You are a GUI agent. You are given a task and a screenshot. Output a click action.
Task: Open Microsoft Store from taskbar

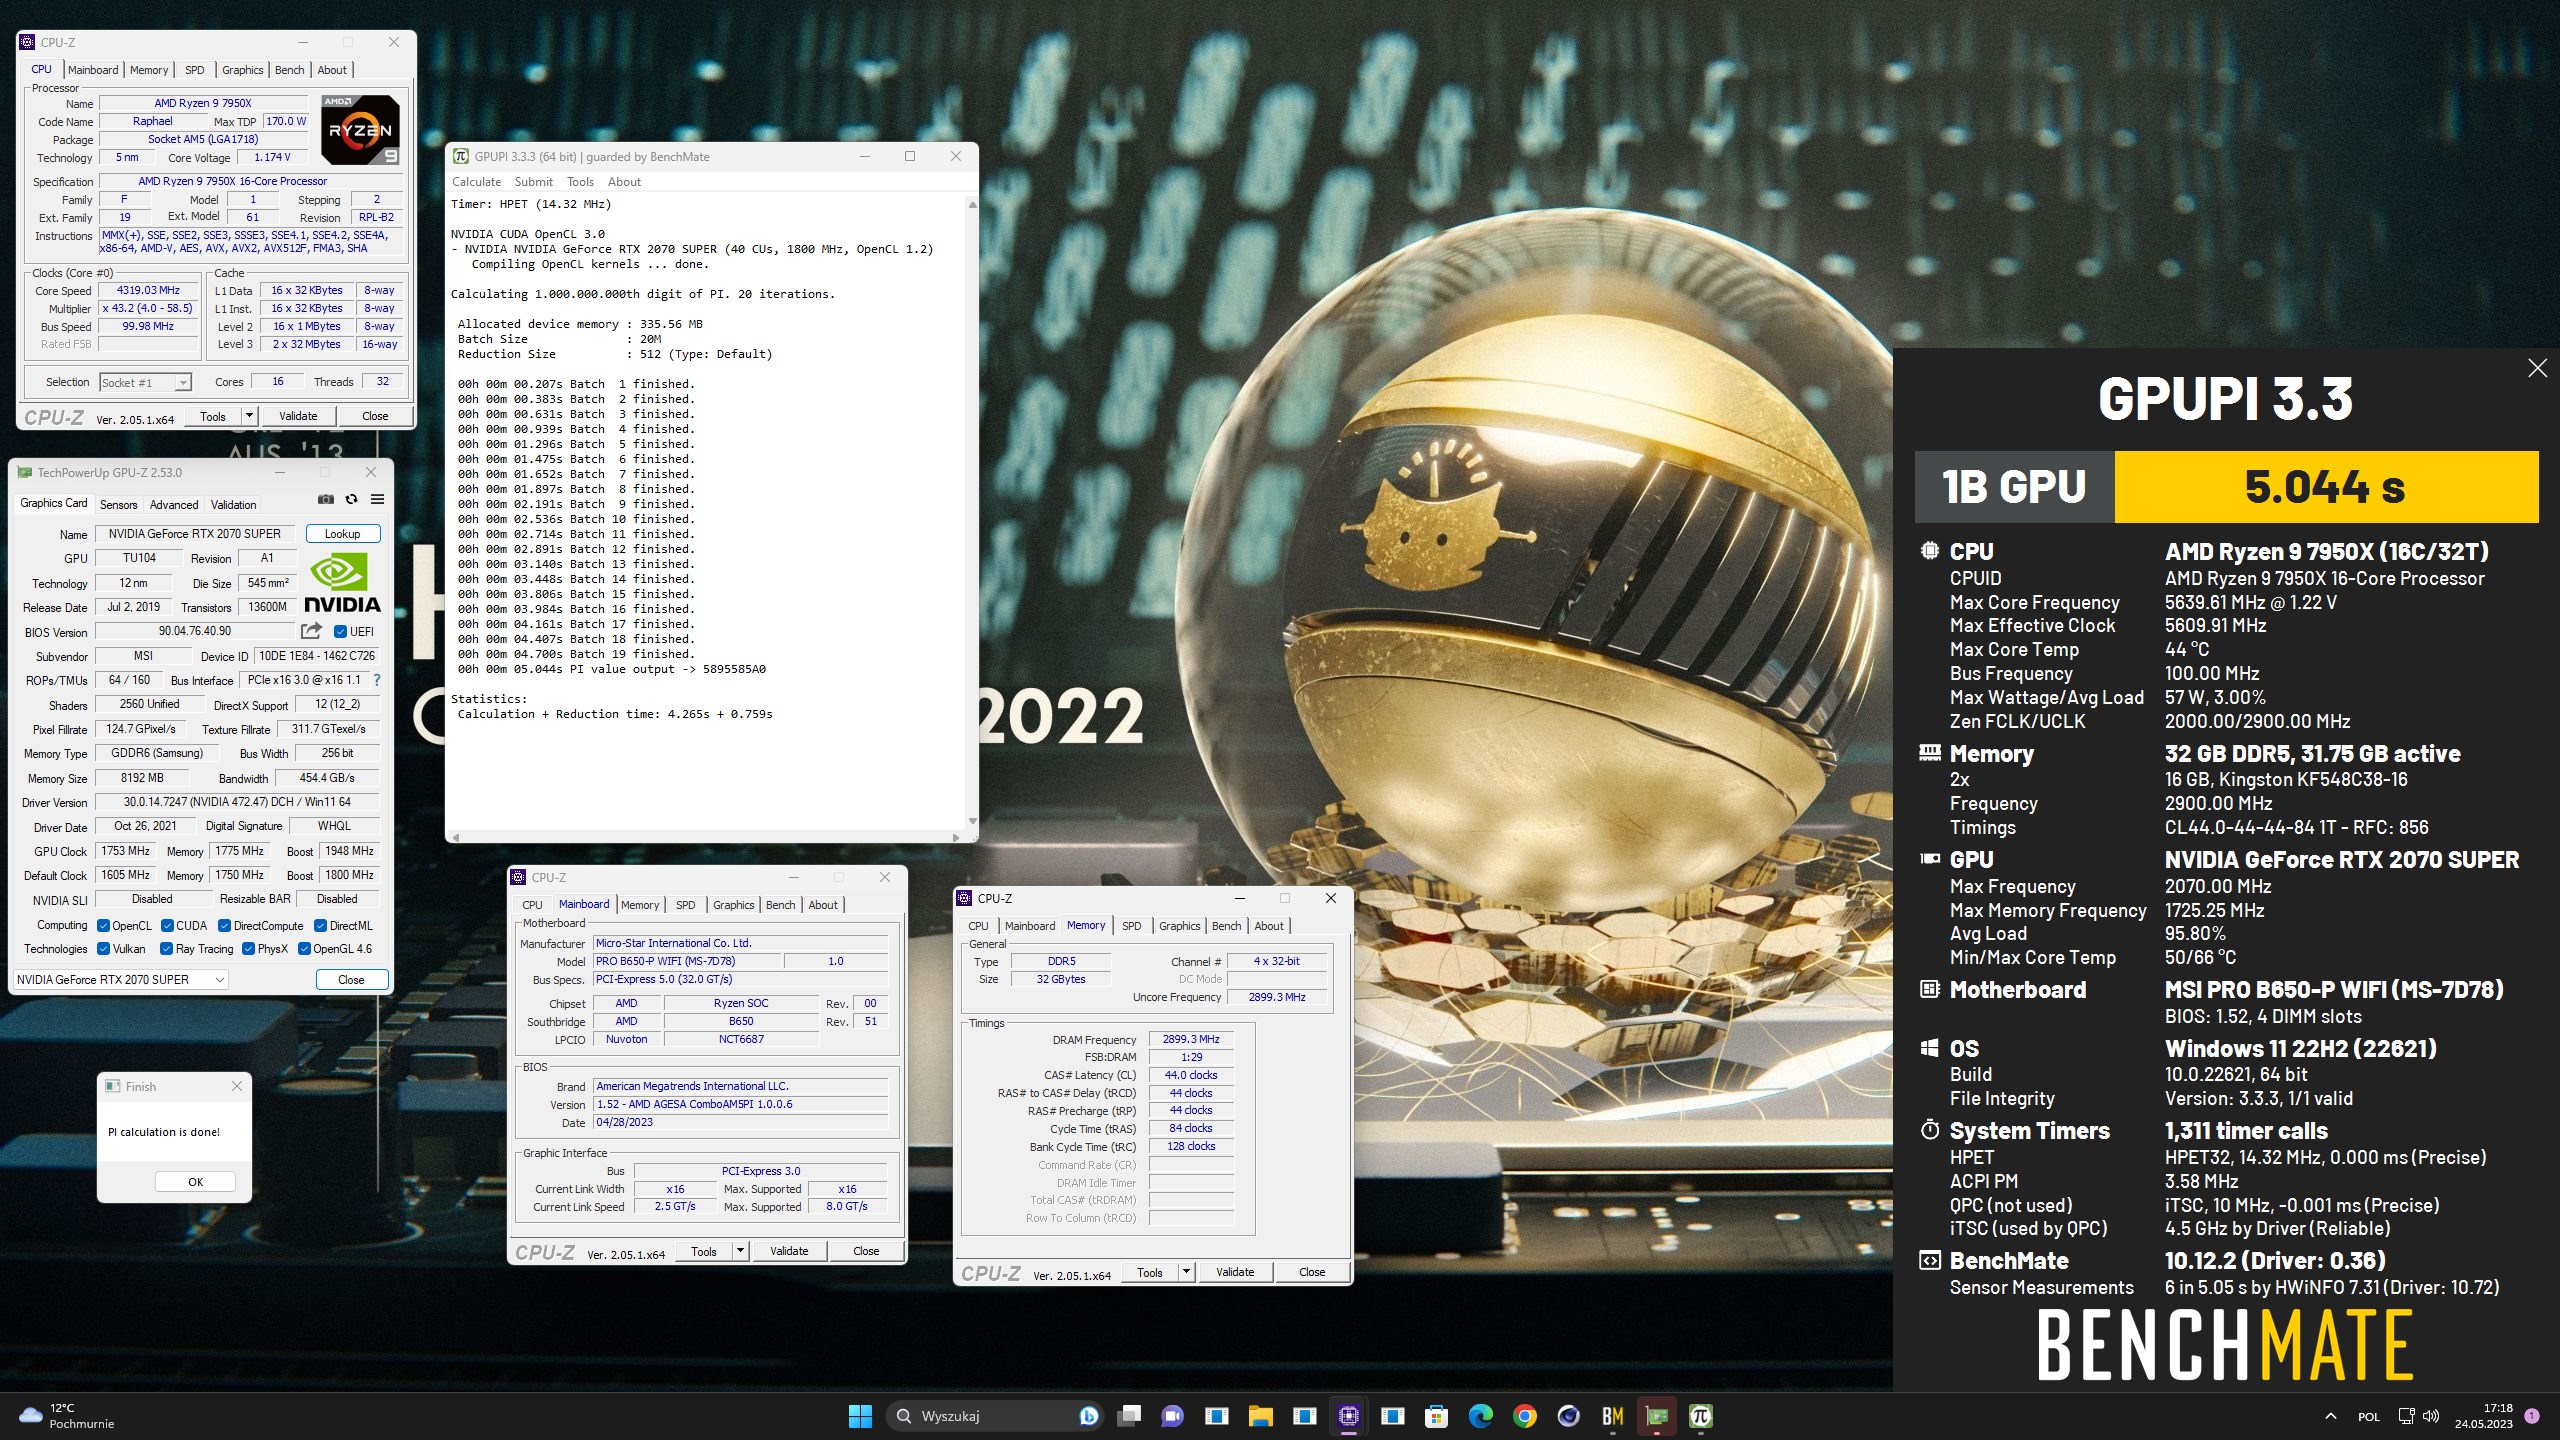click(x=1436, y=1416)
